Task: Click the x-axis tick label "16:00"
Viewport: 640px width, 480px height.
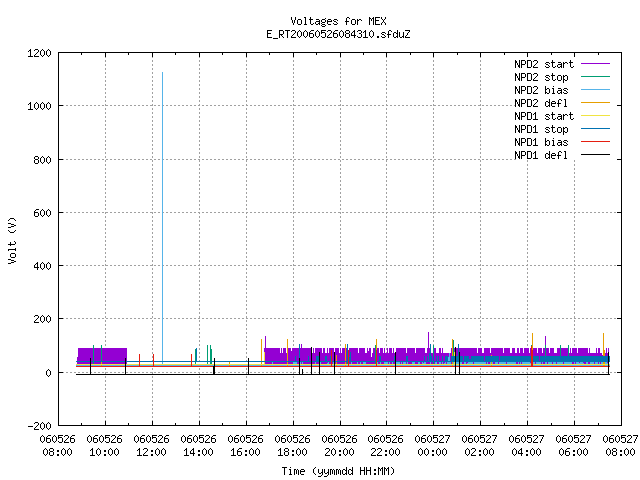Action: [245, 452]
